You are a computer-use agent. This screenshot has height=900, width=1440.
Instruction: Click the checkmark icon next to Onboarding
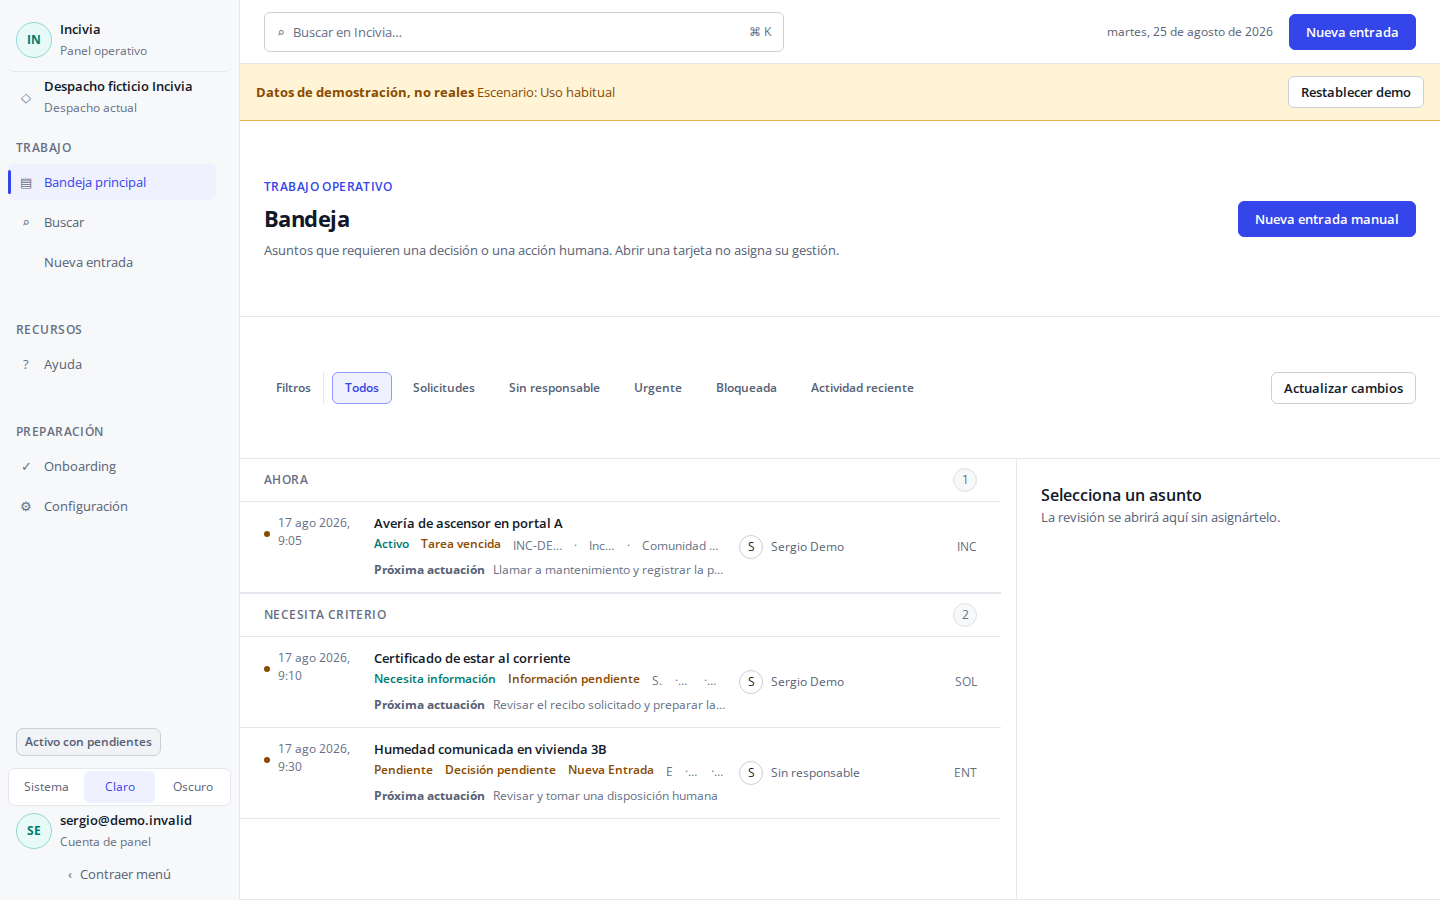pos(26,467)
